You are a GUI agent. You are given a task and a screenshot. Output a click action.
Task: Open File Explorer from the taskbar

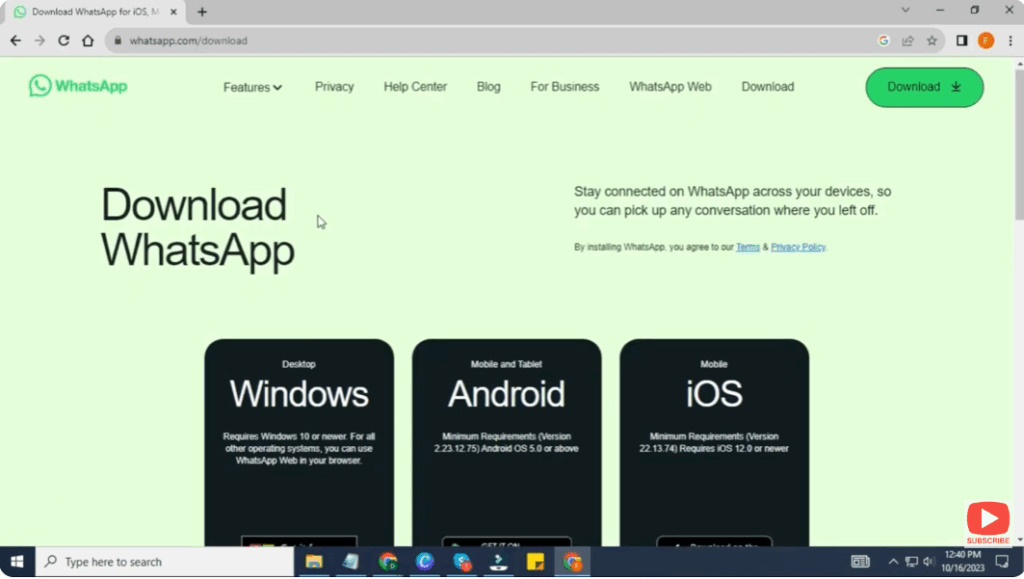(x=314, y=561)
